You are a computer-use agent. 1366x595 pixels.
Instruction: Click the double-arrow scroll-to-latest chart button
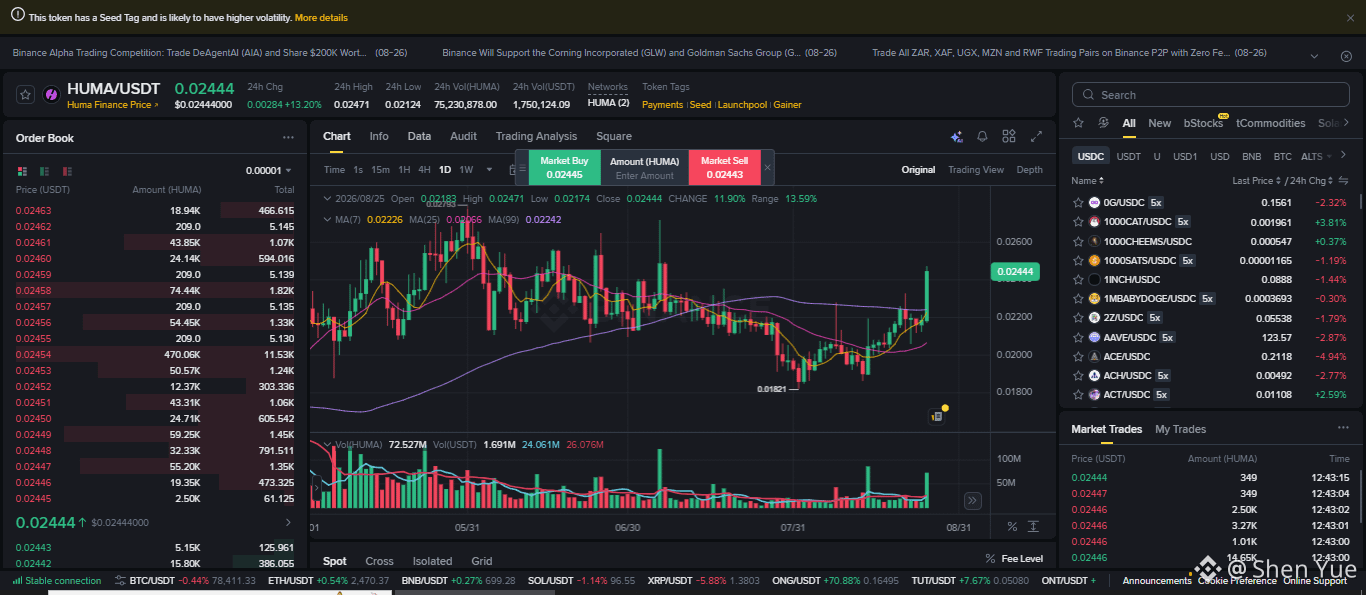pos(972,501)
